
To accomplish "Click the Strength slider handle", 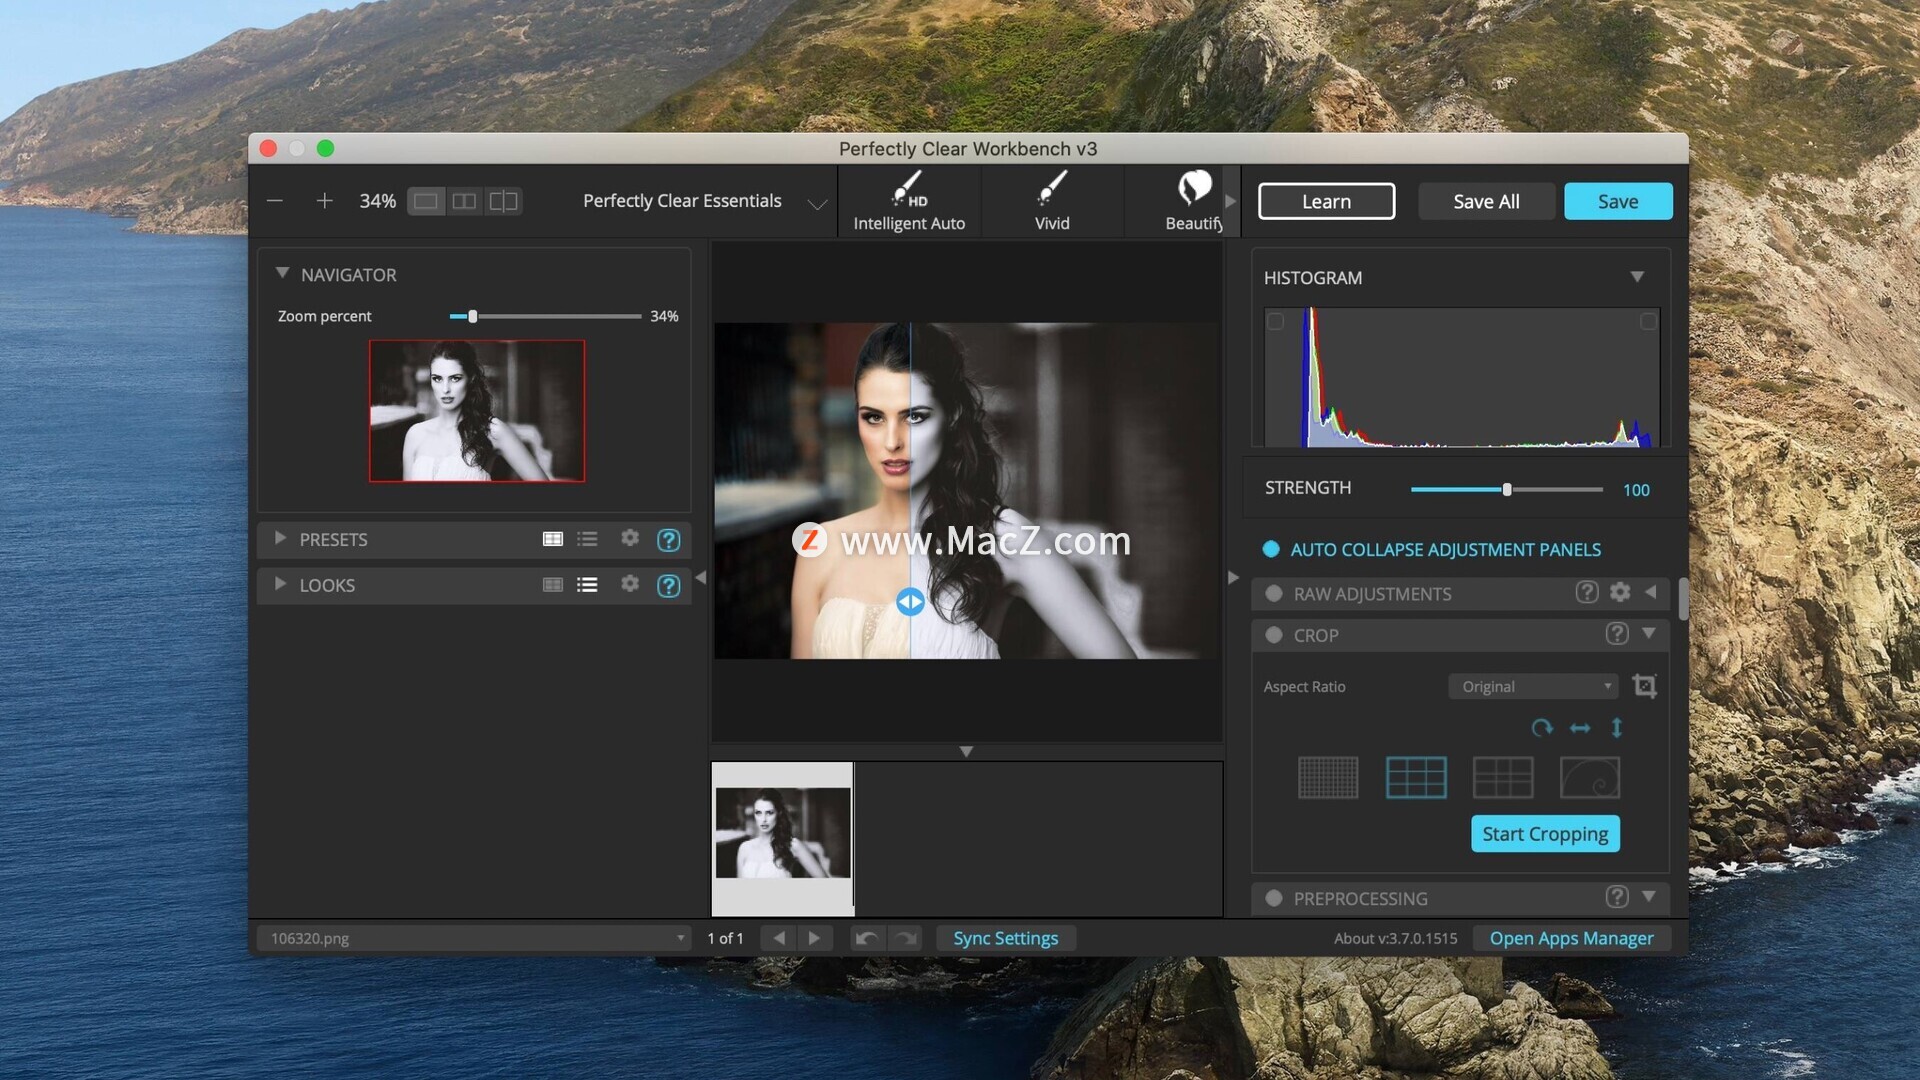I will (x=1507, y=489).
